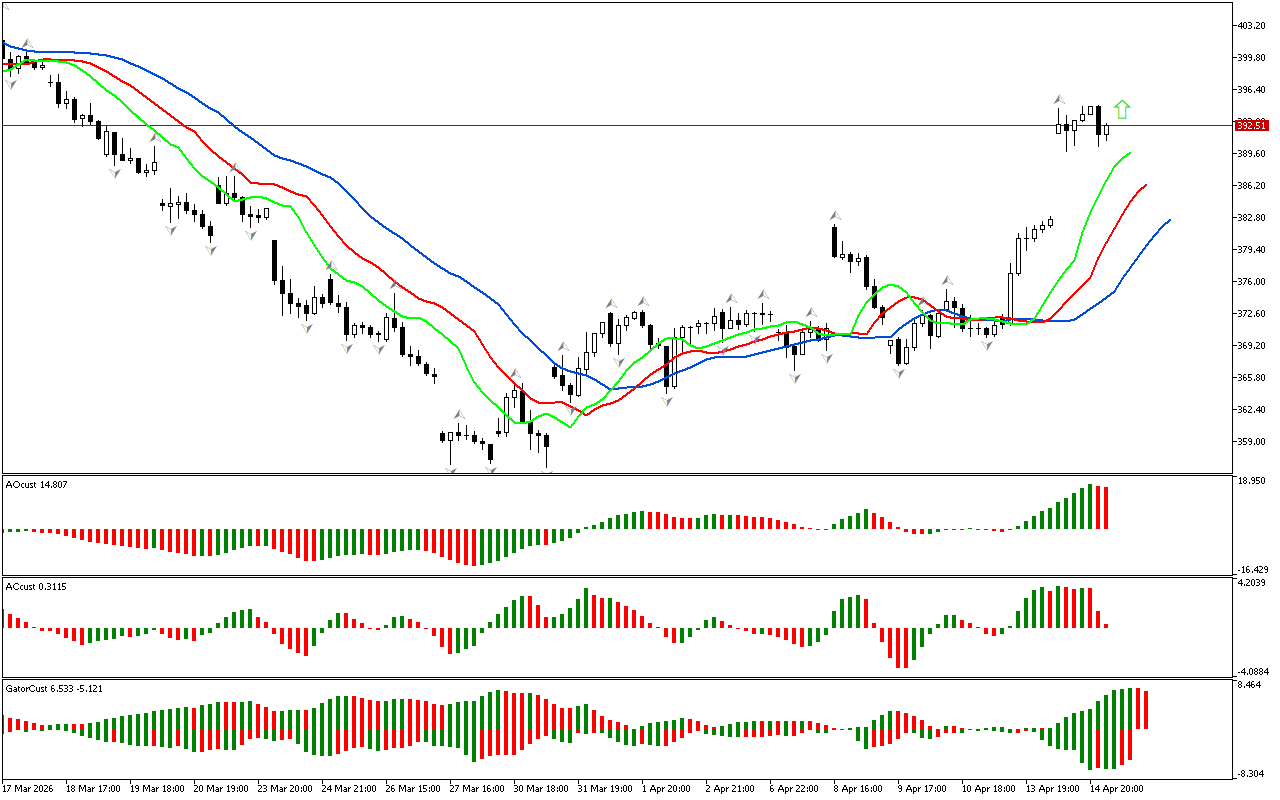Click the up fractal above the newest candle cluster

pyautogui.click(x=1057, y=100)
